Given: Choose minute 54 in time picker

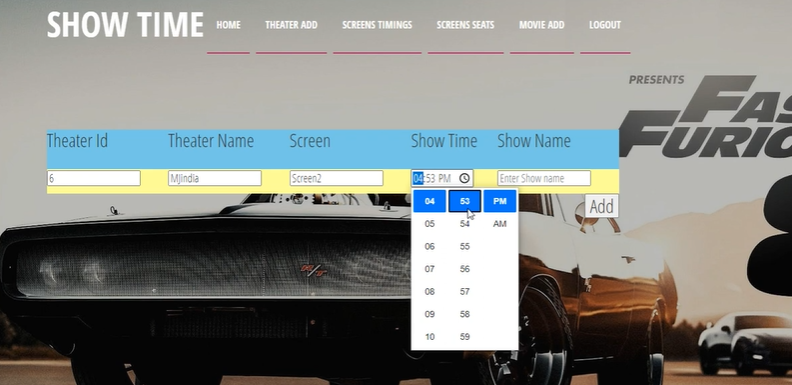Looking at the screenshot, I should [465, 224].
